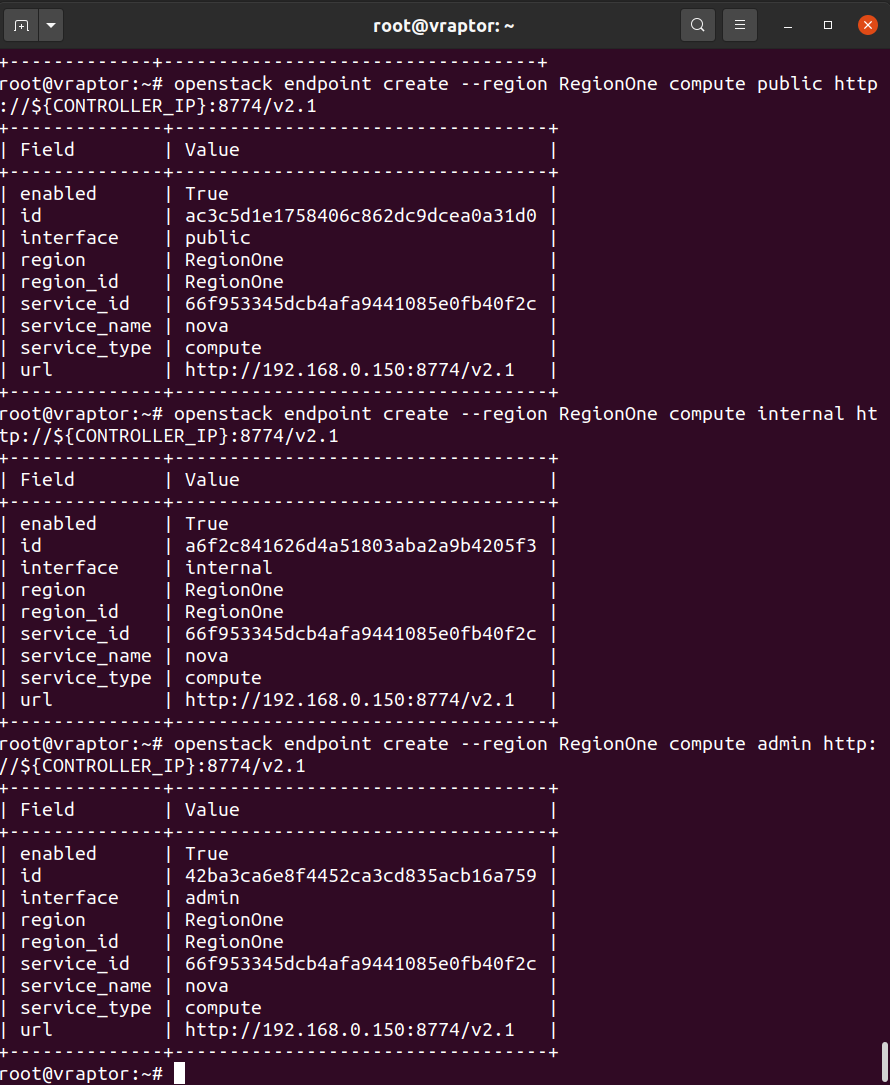The image size is (890, 1085).
Task: Click the id value starting with a6f2c841
Action: [361, 546]
